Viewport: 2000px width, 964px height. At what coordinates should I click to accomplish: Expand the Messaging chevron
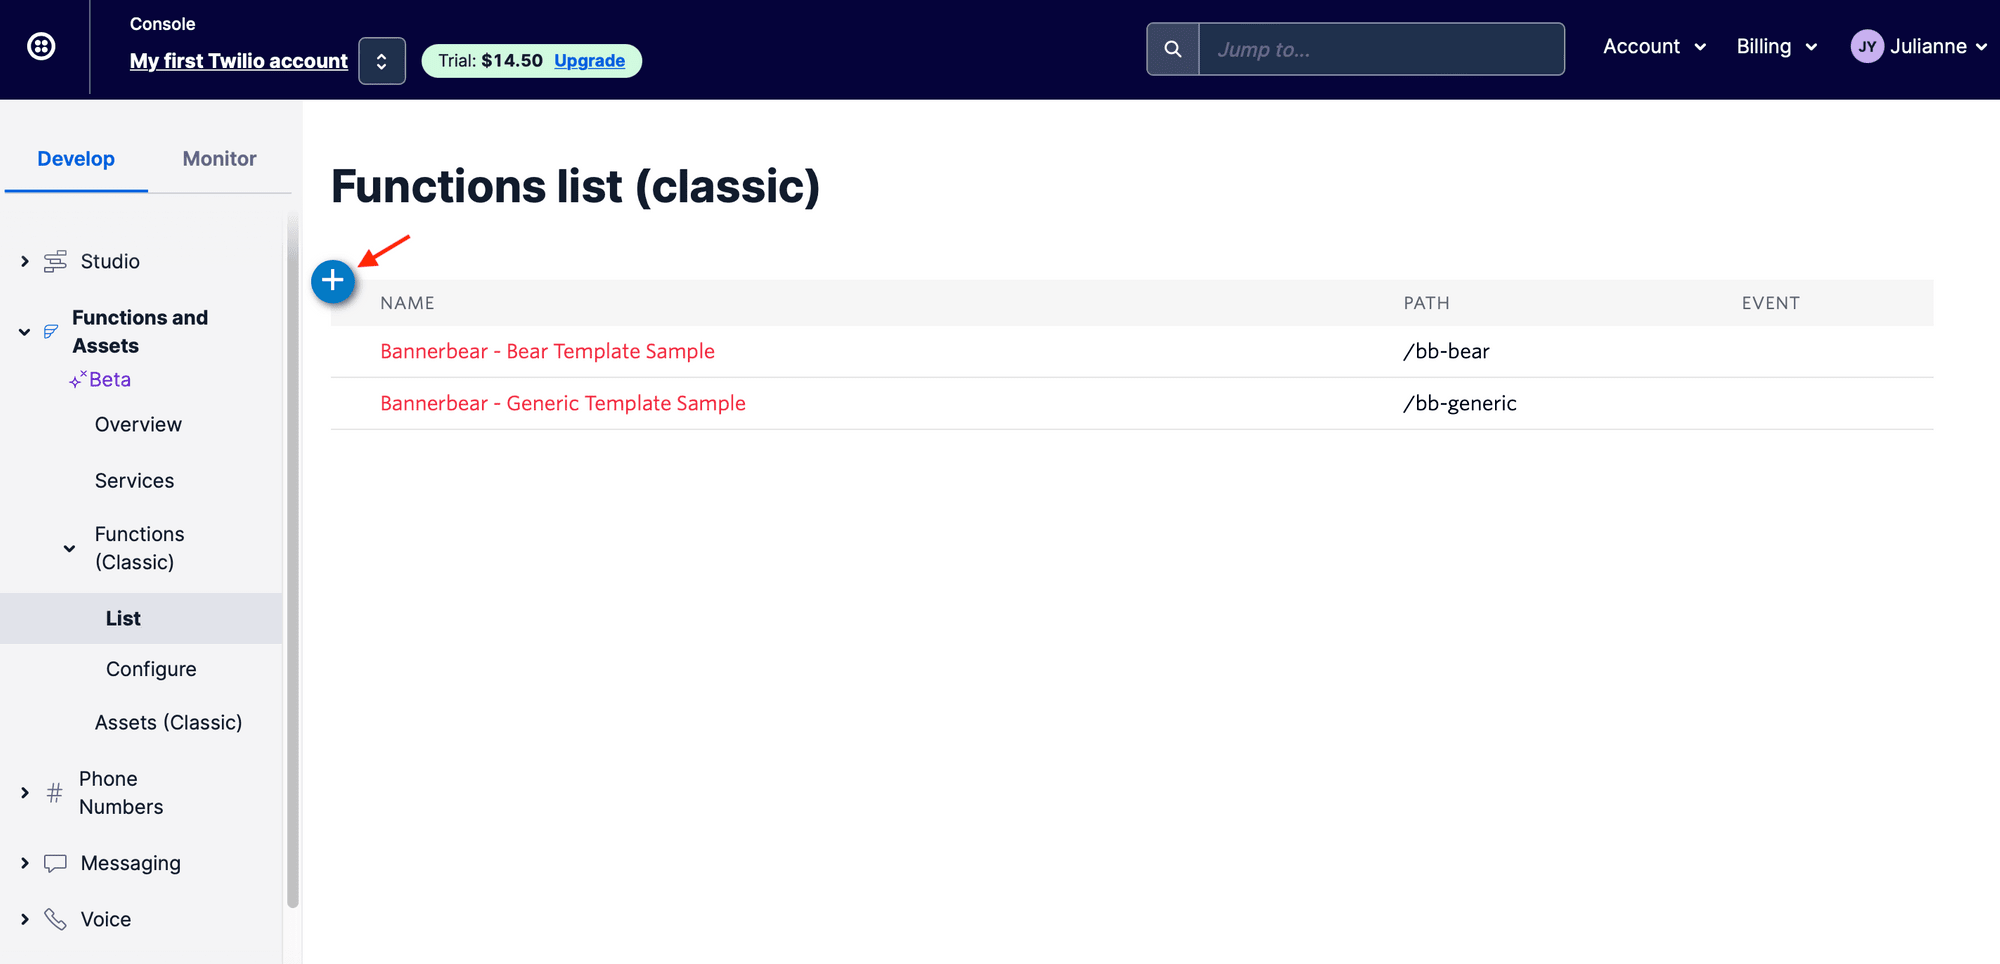pyautogui.click(x=25, y=863)
